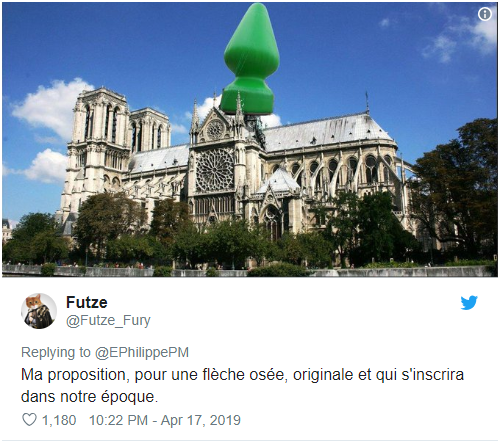The width and height of the screenshot is (500, 443).
Task: Click the tweet text starting 'Ma proposition'
Action: (x=242, y=385)
